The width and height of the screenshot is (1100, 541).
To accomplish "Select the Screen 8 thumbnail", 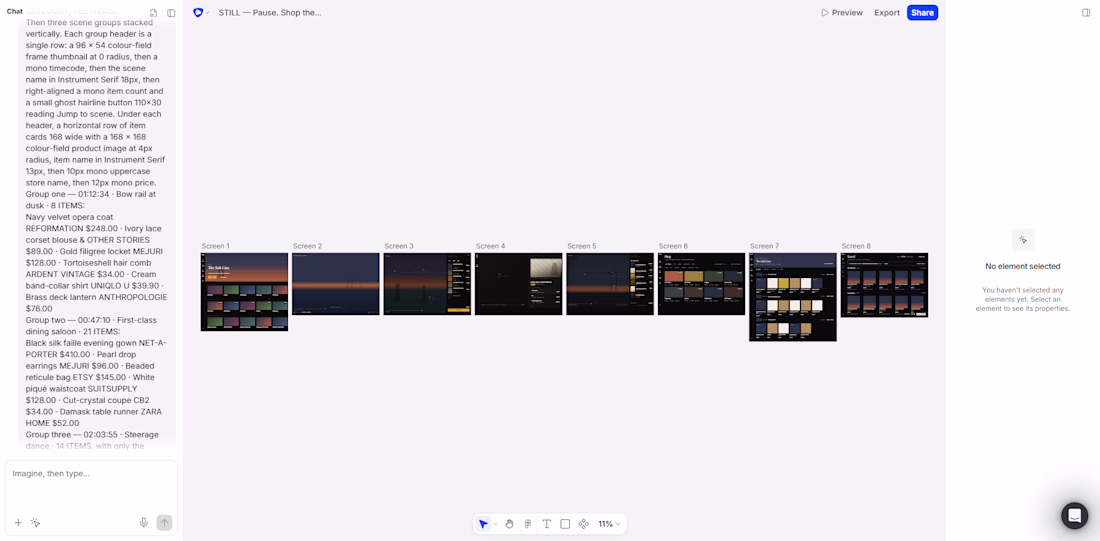I will (885, 285).
